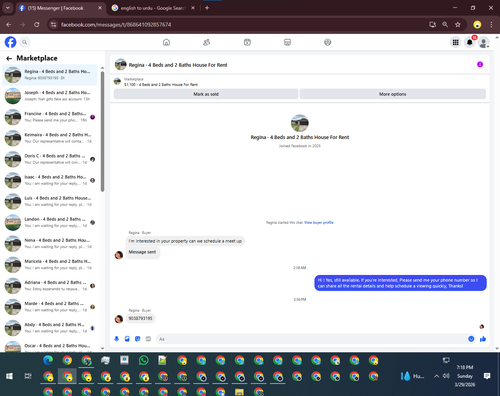This screenshot has width=500, height=396.
Task: Open the Nena conversation in the list
Action: point(50,243)
